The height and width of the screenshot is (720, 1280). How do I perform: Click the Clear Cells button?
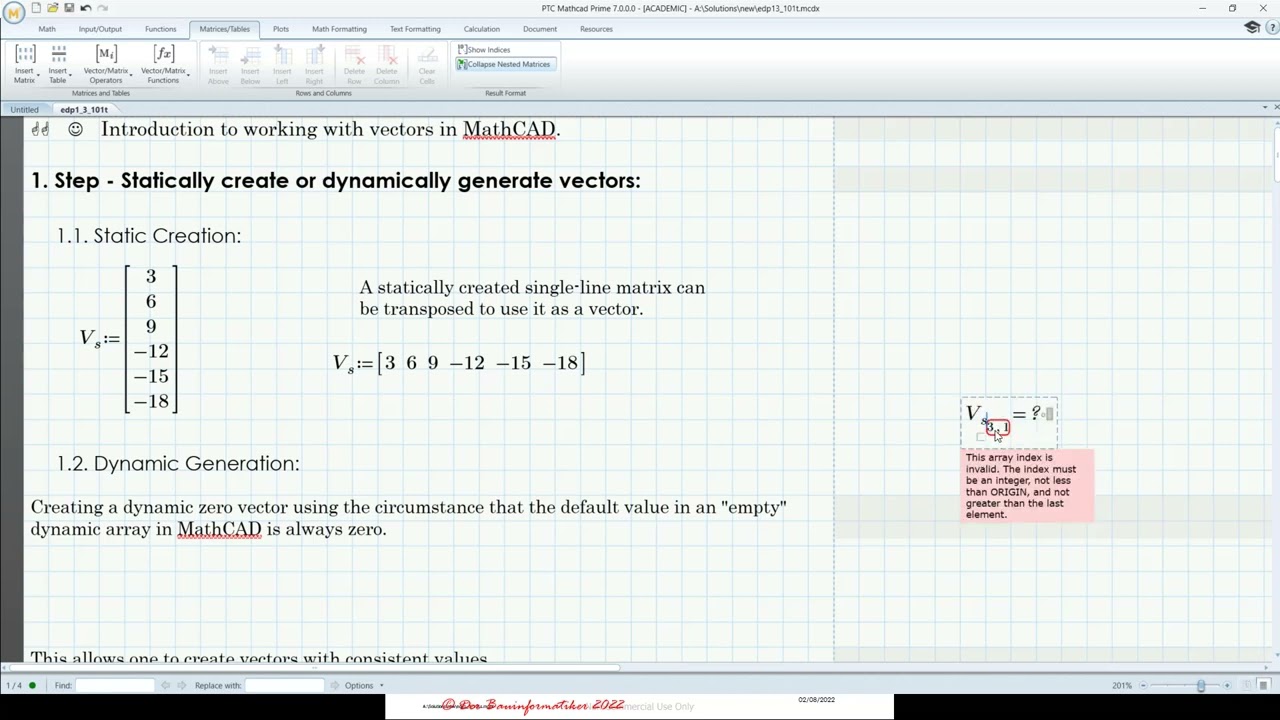pyautogui.click(x=427, y=66)
